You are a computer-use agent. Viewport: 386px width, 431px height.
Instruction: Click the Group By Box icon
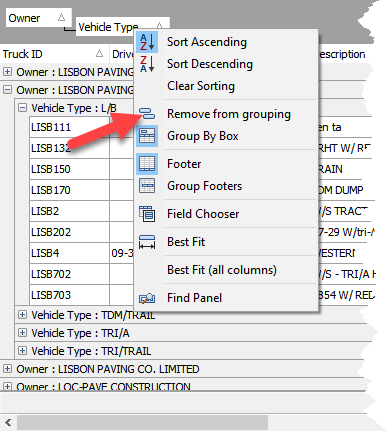click(x=147, y=136)
